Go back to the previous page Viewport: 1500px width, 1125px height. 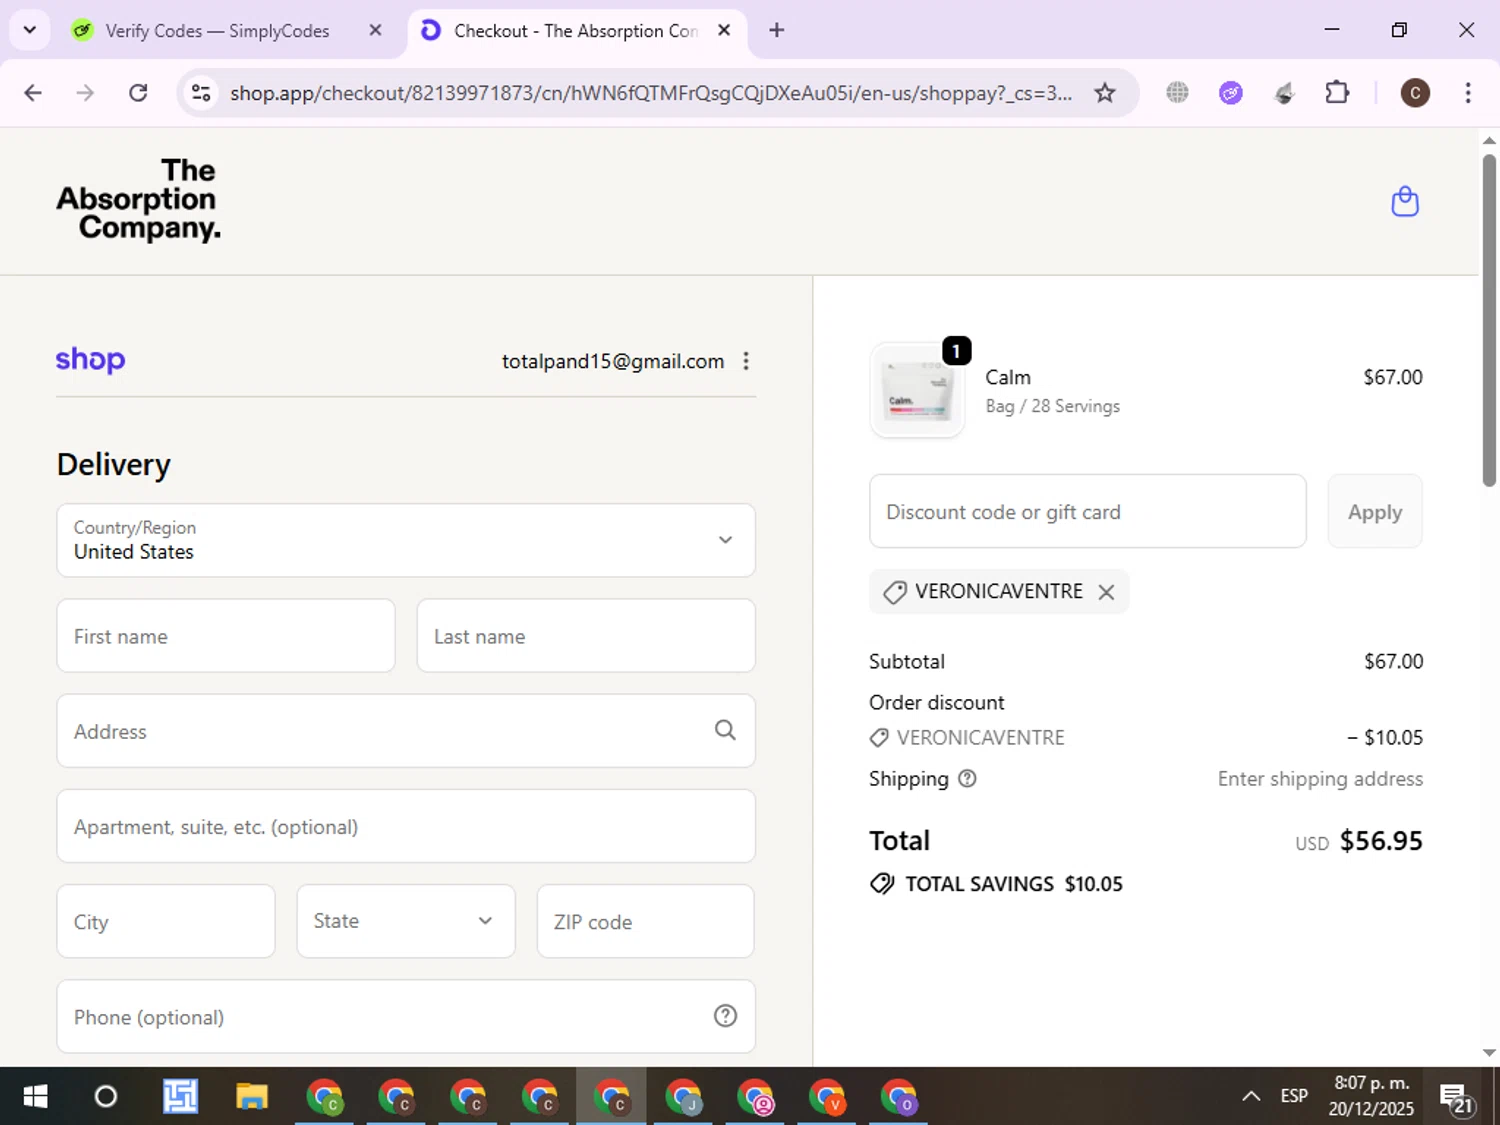point(33,93)
